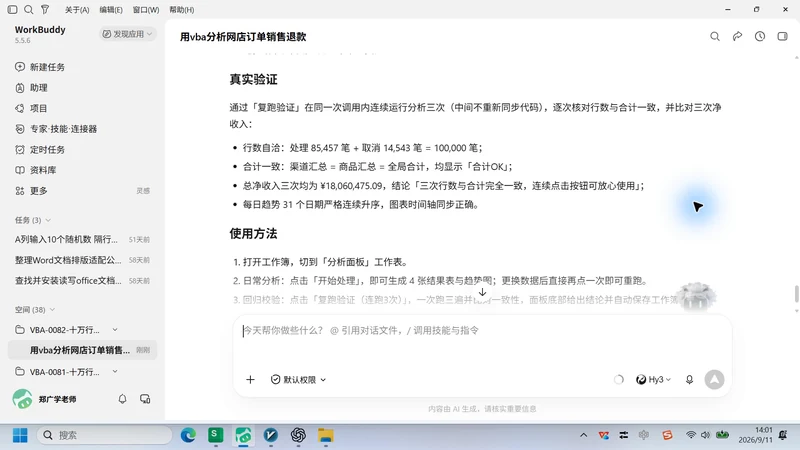Image resolution: width=800 pixels, height=450 pixels.
Task: Open the VBA-0082-十万行 folder
Action: click(64, 330)
